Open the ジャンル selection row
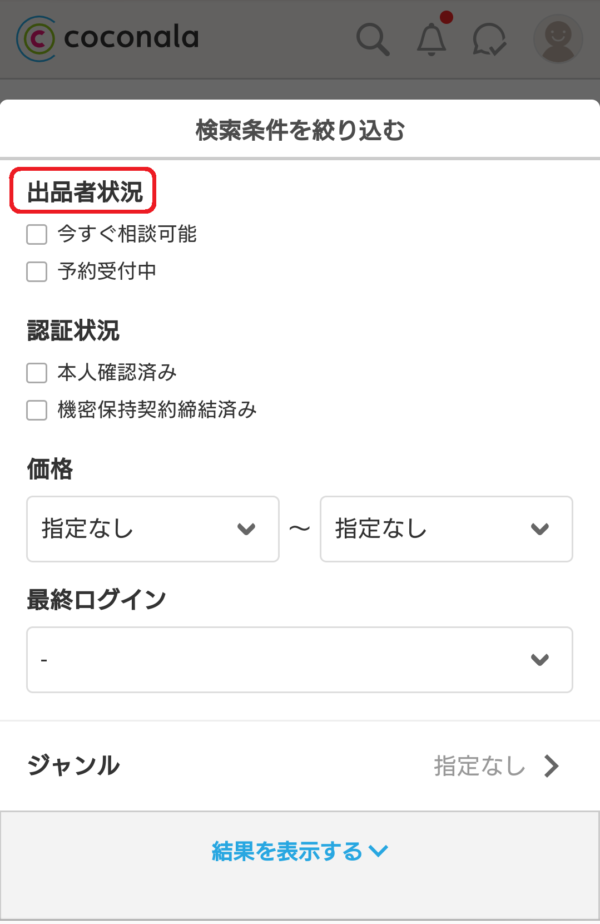 click(x=299, y=766)
